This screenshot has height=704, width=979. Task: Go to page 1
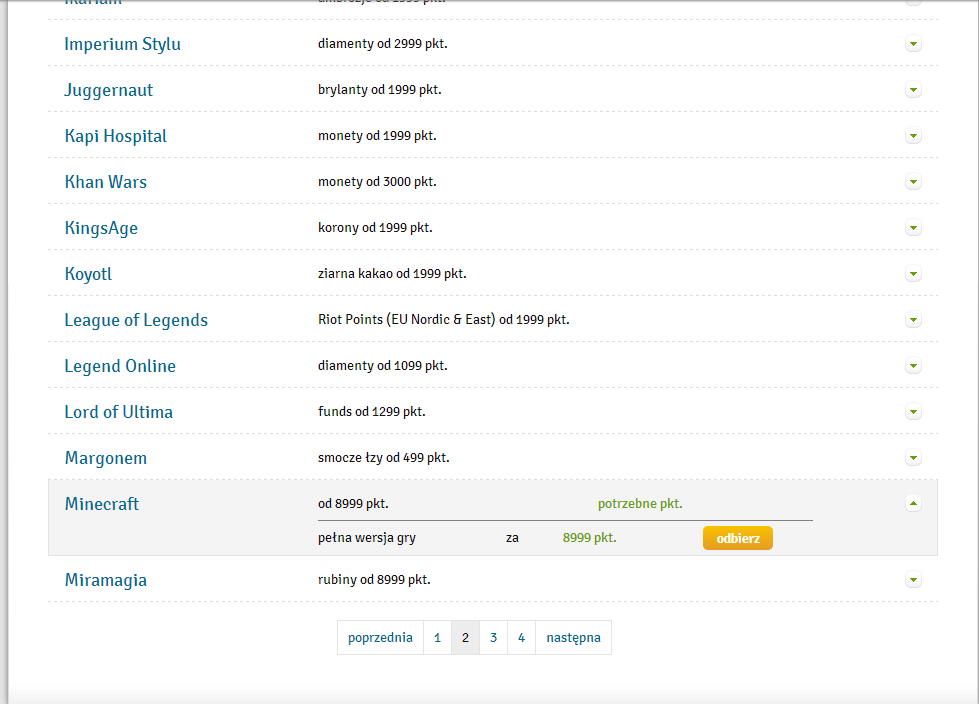(437, 637)
